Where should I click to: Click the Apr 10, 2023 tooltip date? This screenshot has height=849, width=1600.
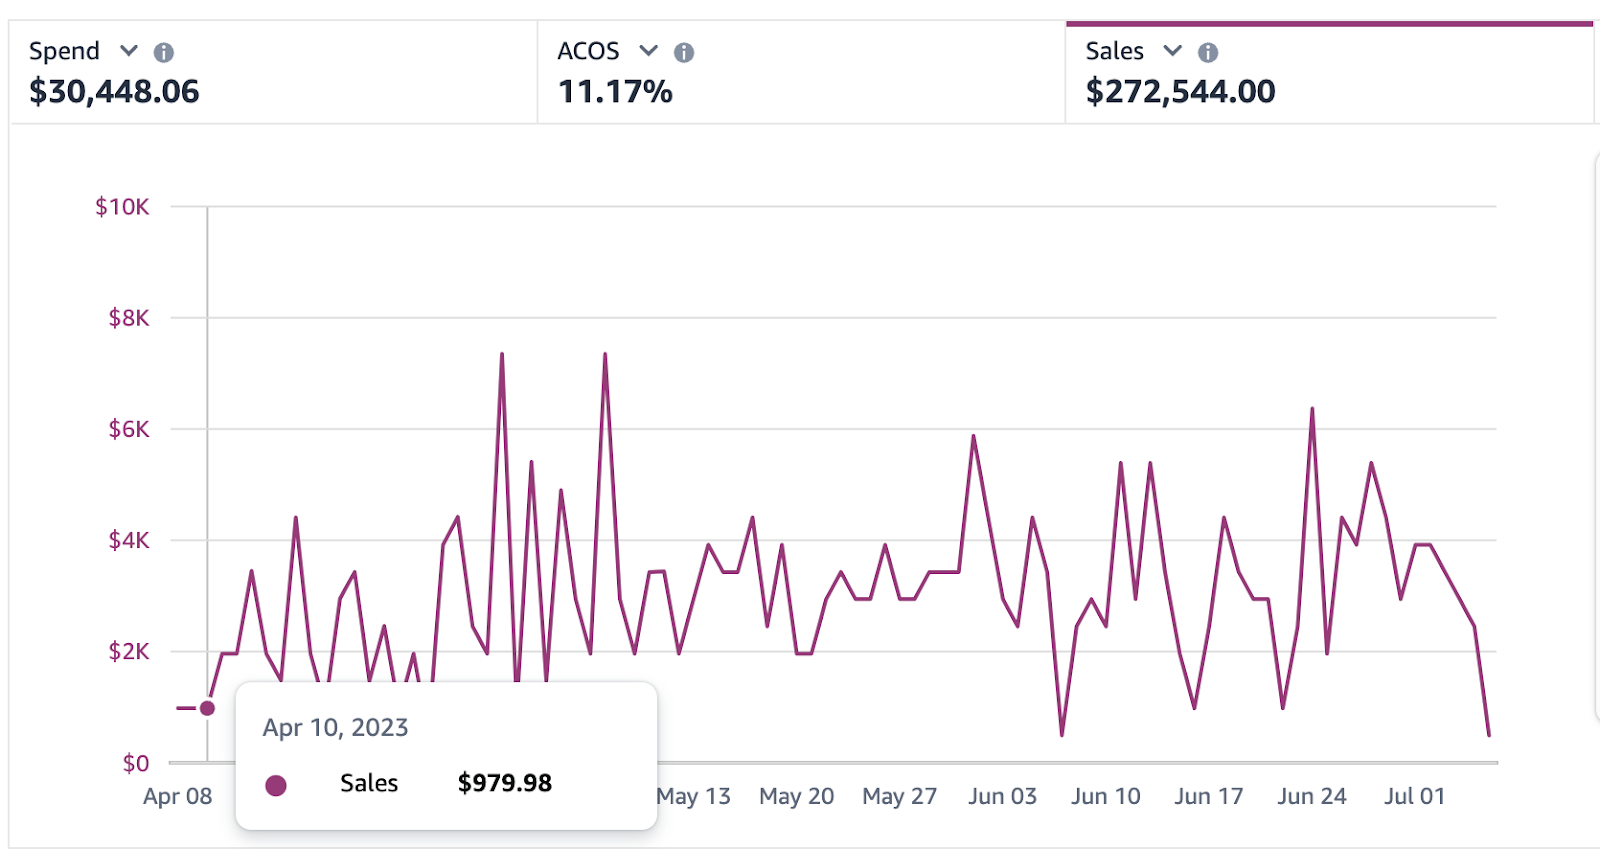click(x=335, y=727)
